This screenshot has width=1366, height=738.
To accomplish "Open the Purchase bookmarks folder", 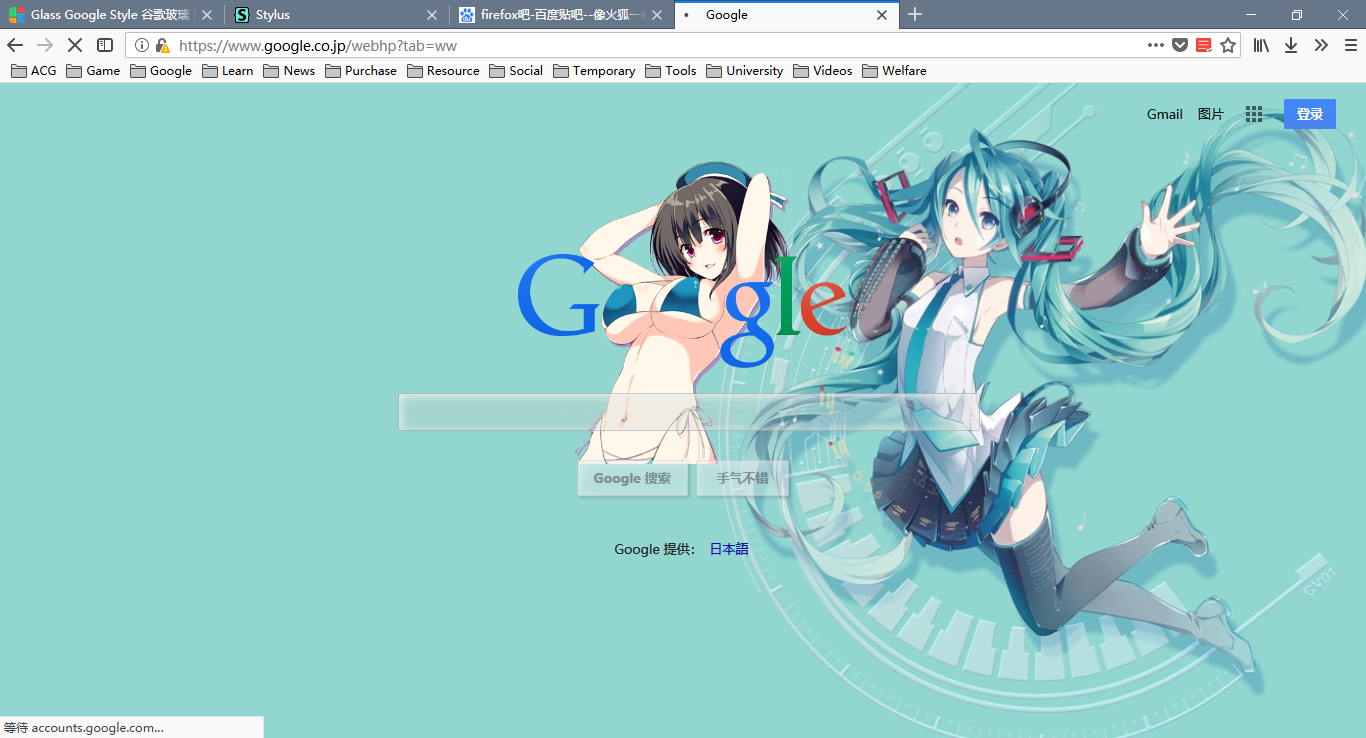I will (361, 71).
